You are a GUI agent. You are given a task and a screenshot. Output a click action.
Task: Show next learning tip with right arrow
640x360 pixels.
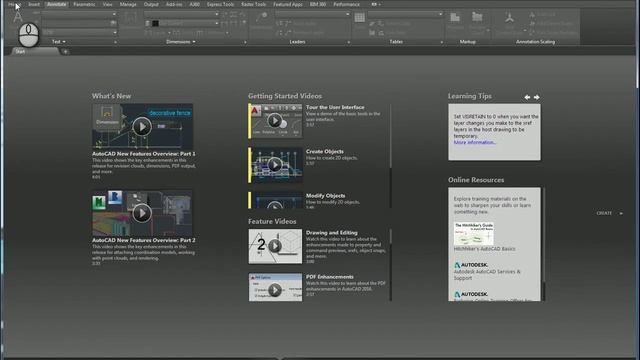click(x=537, y=97)
